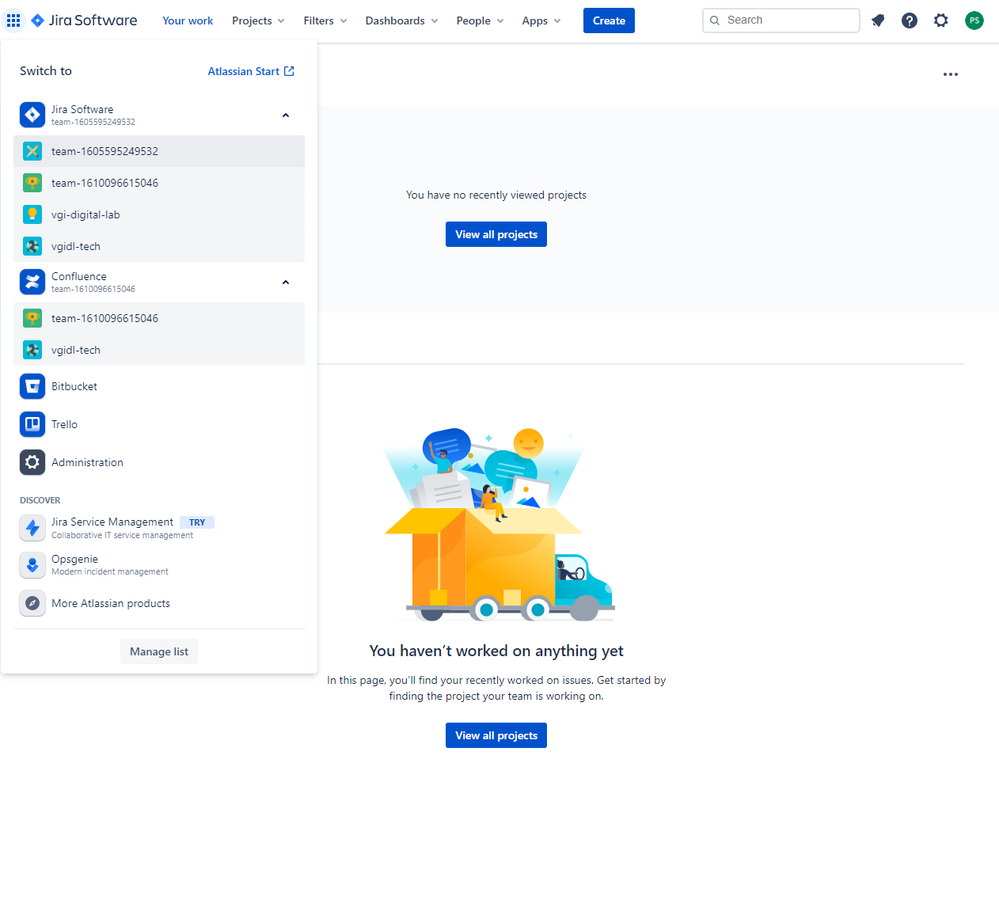Expand the Filters dropdown

point(325,20)
